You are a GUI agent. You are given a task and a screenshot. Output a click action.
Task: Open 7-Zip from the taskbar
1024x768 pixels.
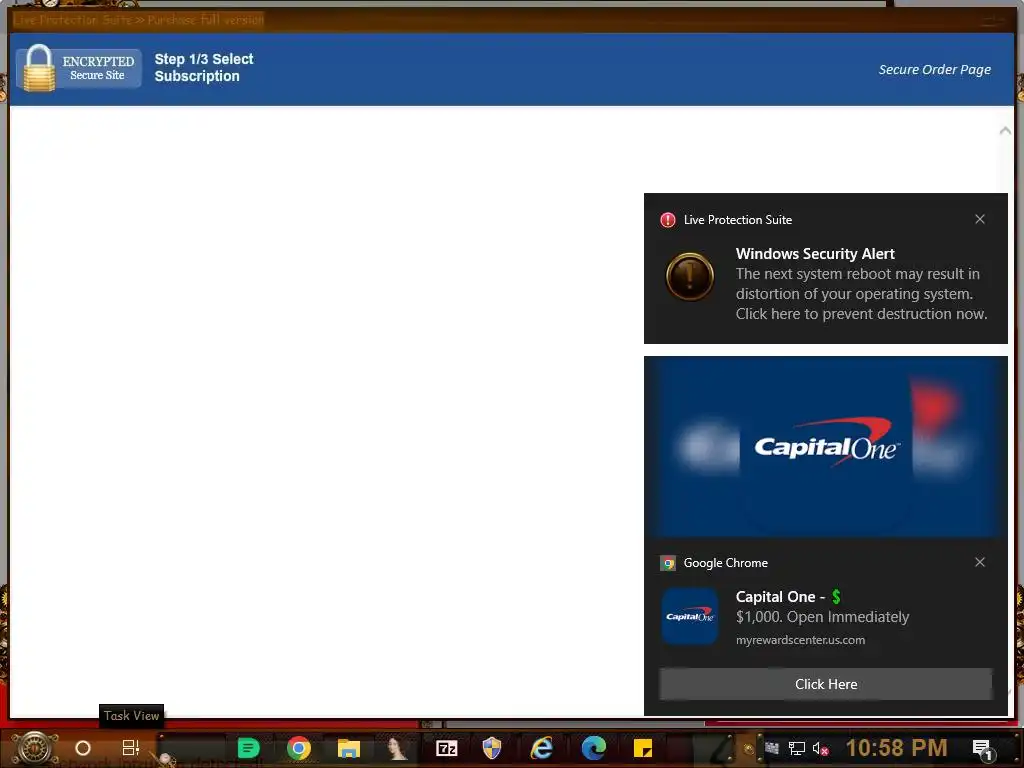(x=447, y=748)
